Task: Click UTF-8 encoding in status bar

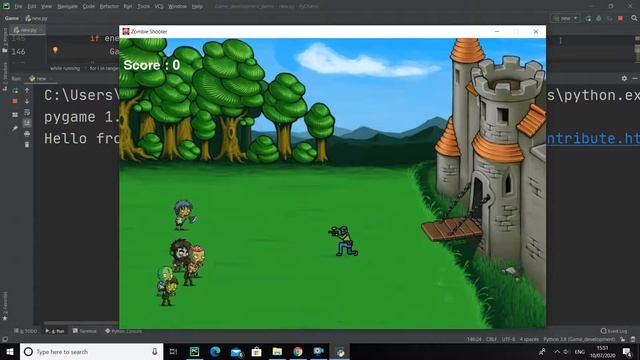Action: coord(508,340)
